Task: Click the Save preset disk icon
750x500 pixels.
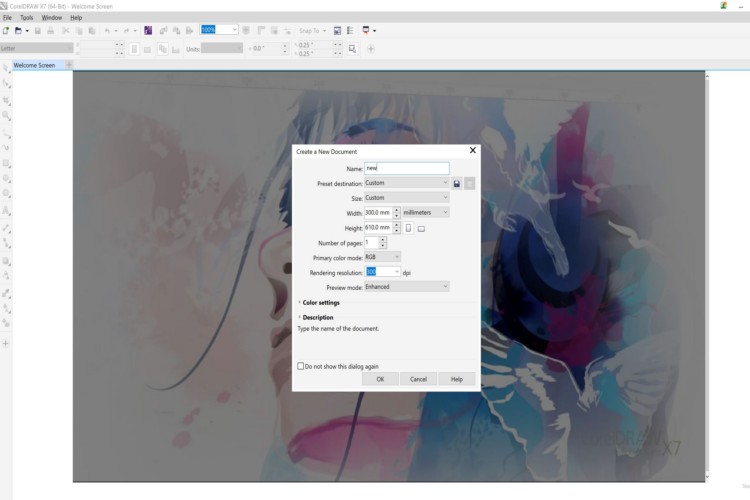Action: [457, 184]
